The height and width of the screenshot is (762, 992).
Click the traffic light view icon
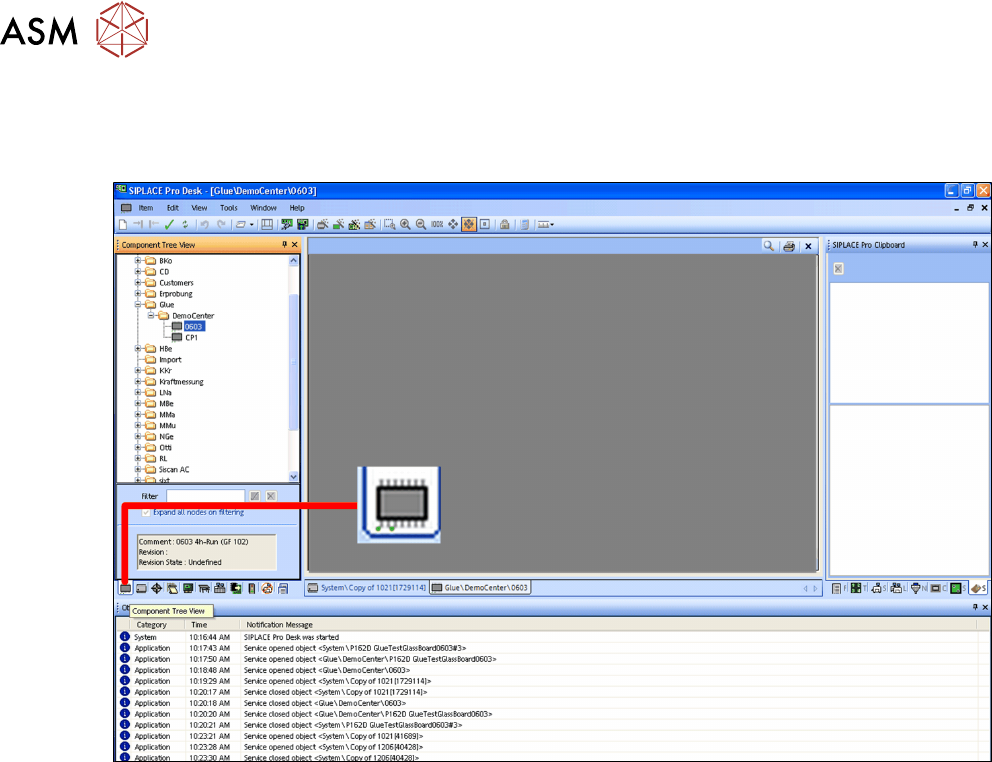coord(252,589)
